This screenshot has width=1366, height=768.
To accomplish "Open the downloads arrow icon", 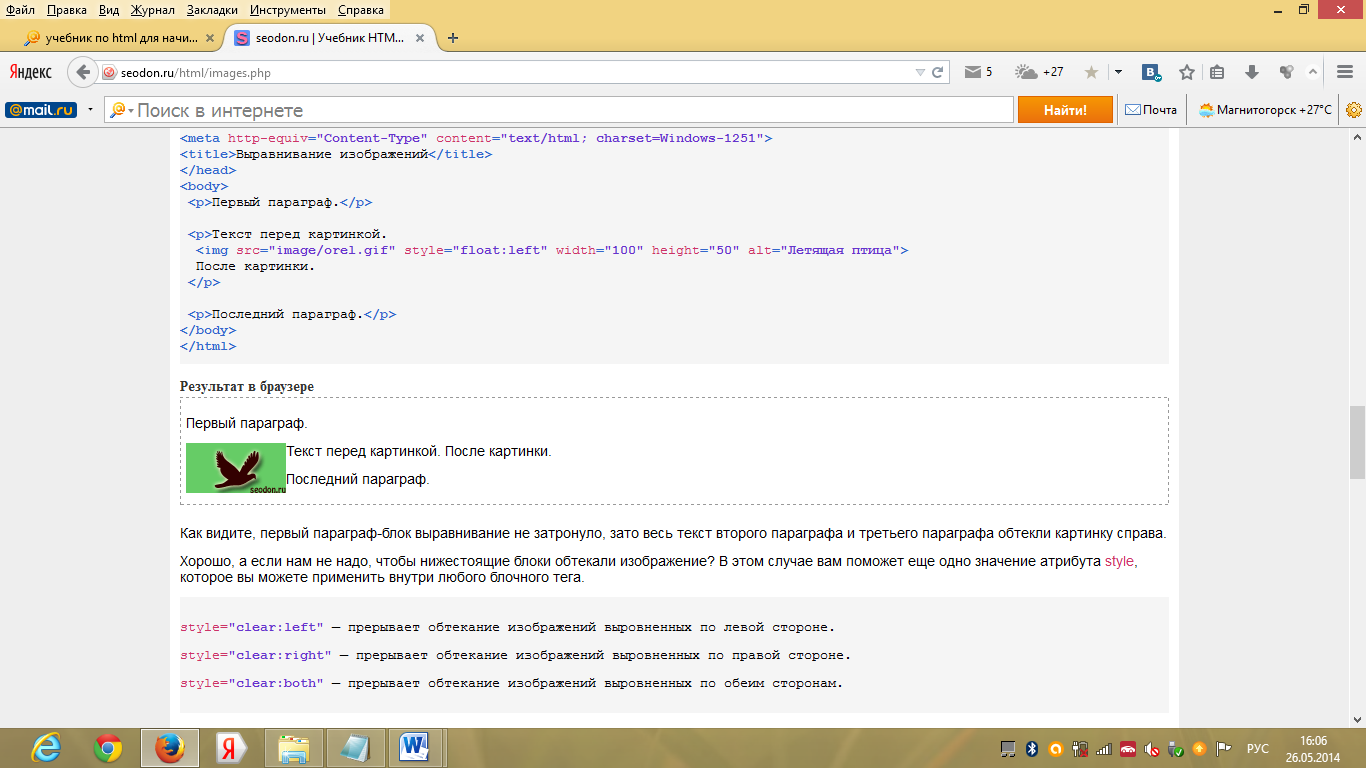I will coord(1251,72).
